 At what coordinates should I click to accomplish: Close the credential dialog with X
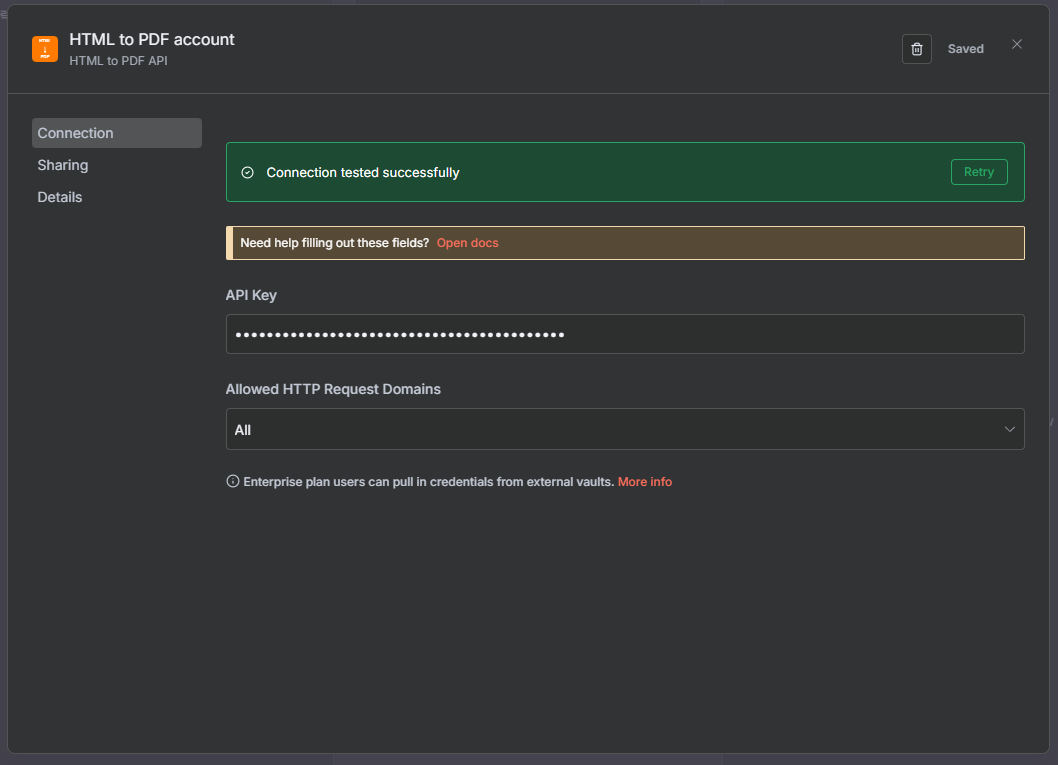coord(1016,44)
